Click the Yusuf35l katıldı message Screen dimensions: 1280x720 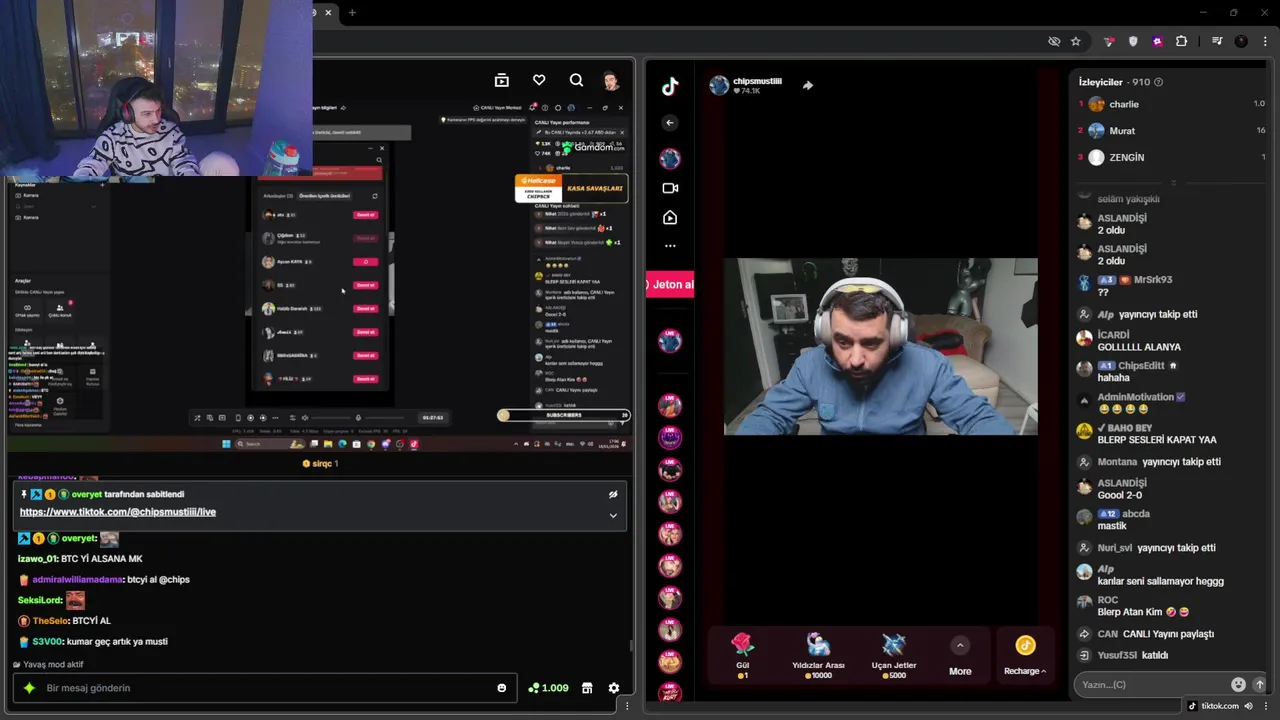point(1133,655)
